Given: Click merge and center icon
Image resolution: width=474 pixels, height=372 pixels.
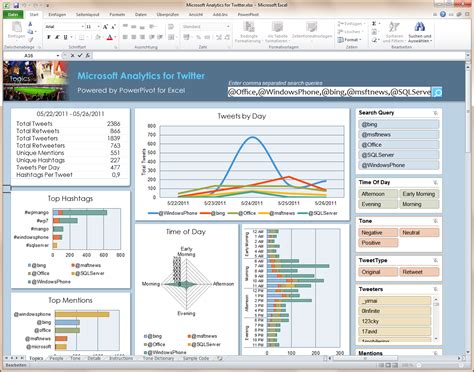Looking at the screenshot, I should 171,37.
